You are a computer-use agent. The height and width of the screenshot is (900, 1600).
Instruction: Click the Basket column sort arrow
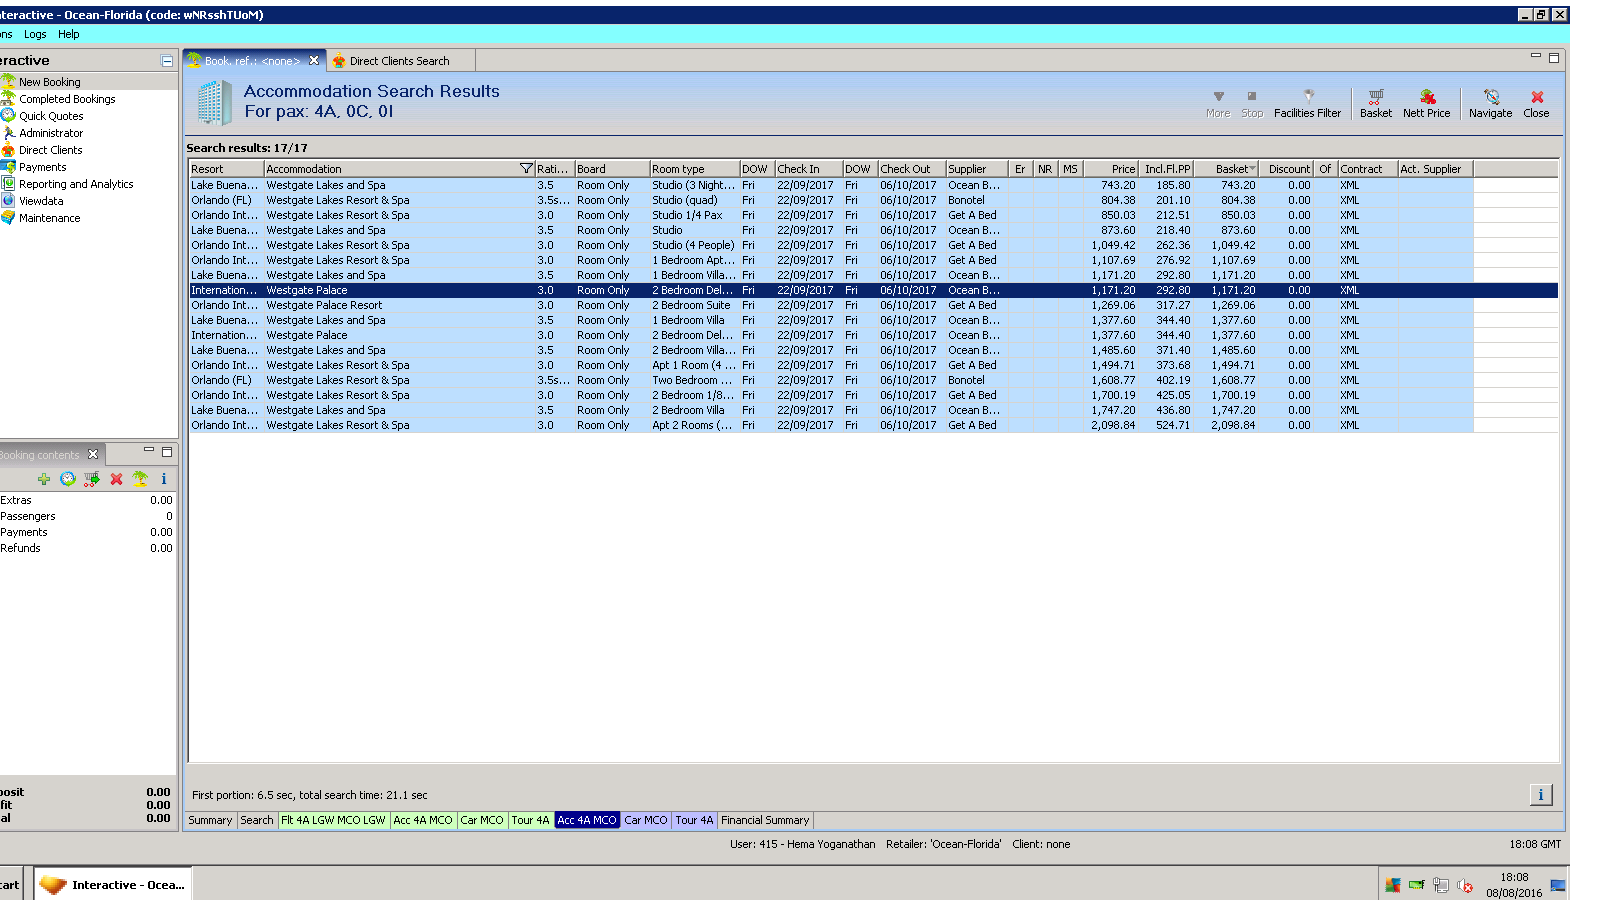[x=1252, y=169]
